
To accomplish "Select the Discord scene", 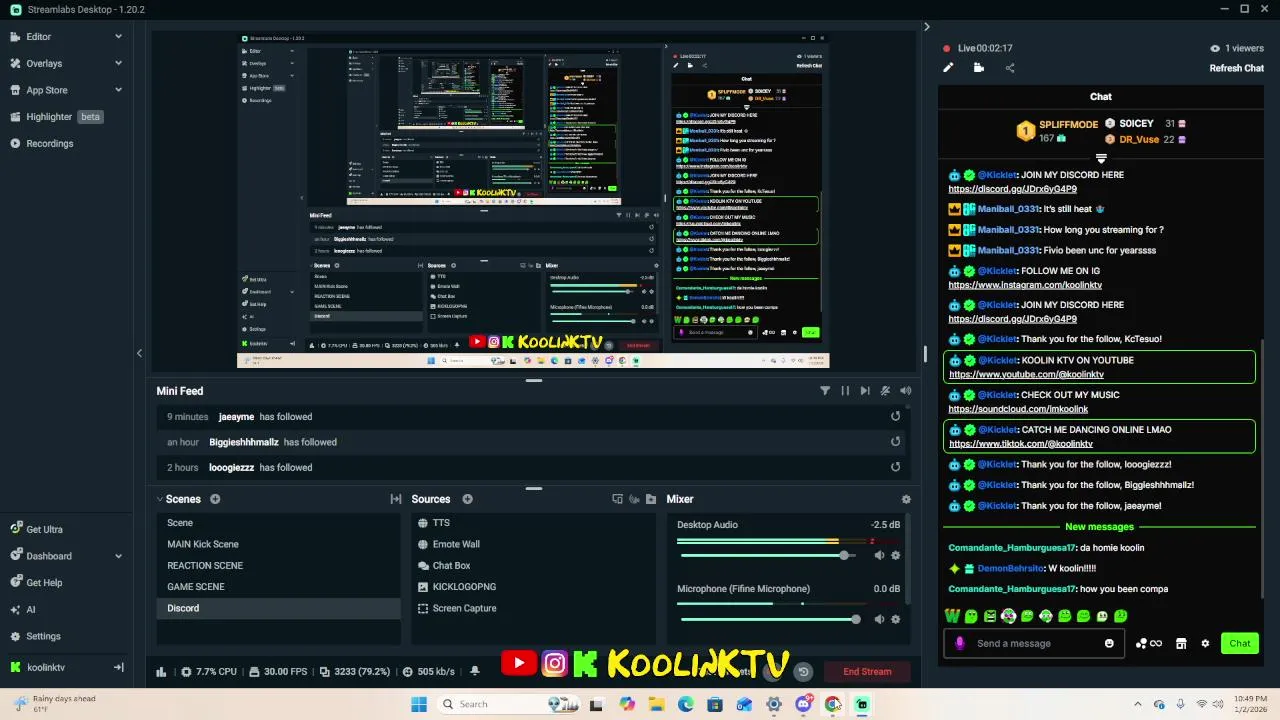I will pyautogui.click(x=278, y=608).
